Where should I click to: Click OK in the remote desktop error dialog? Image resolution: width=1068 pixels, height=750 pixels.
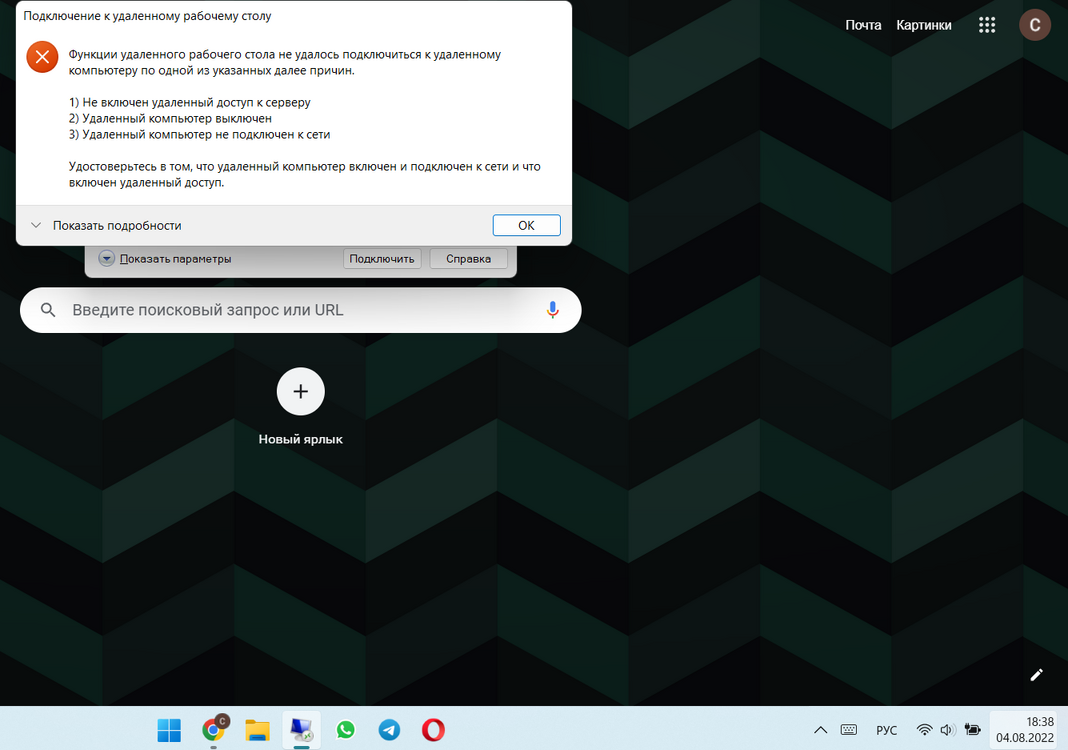[526, 225]
